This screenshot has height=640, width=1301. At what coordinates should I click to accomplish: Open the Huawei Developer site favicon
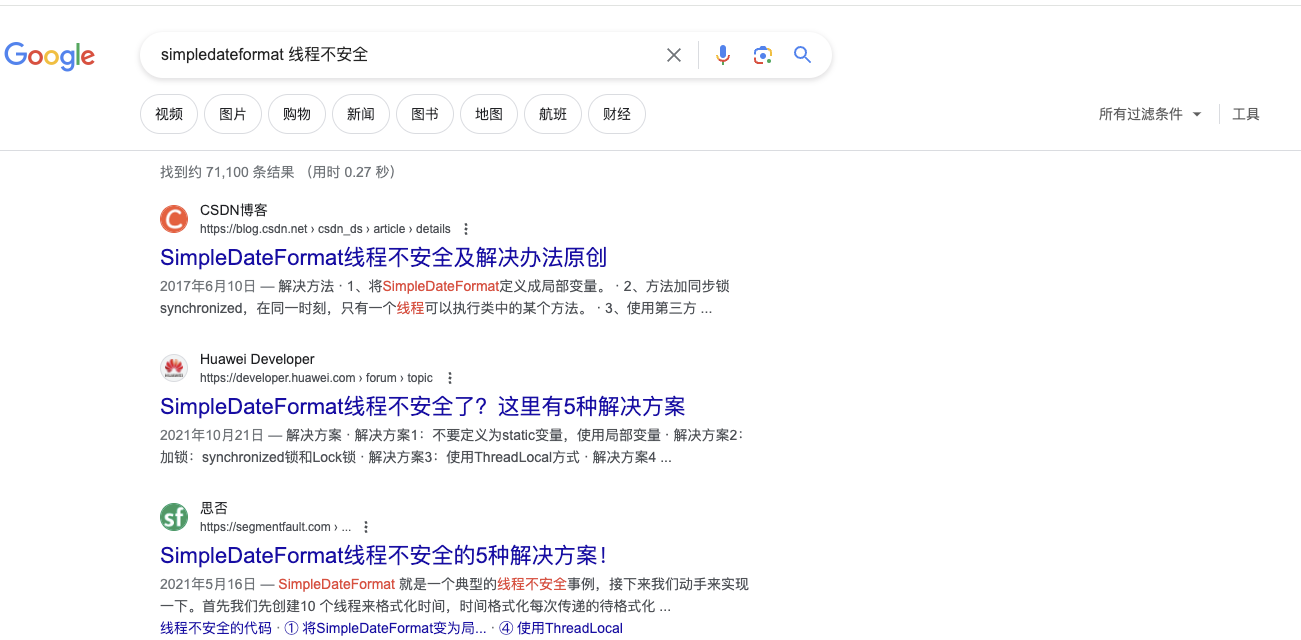tap(174, 368)
